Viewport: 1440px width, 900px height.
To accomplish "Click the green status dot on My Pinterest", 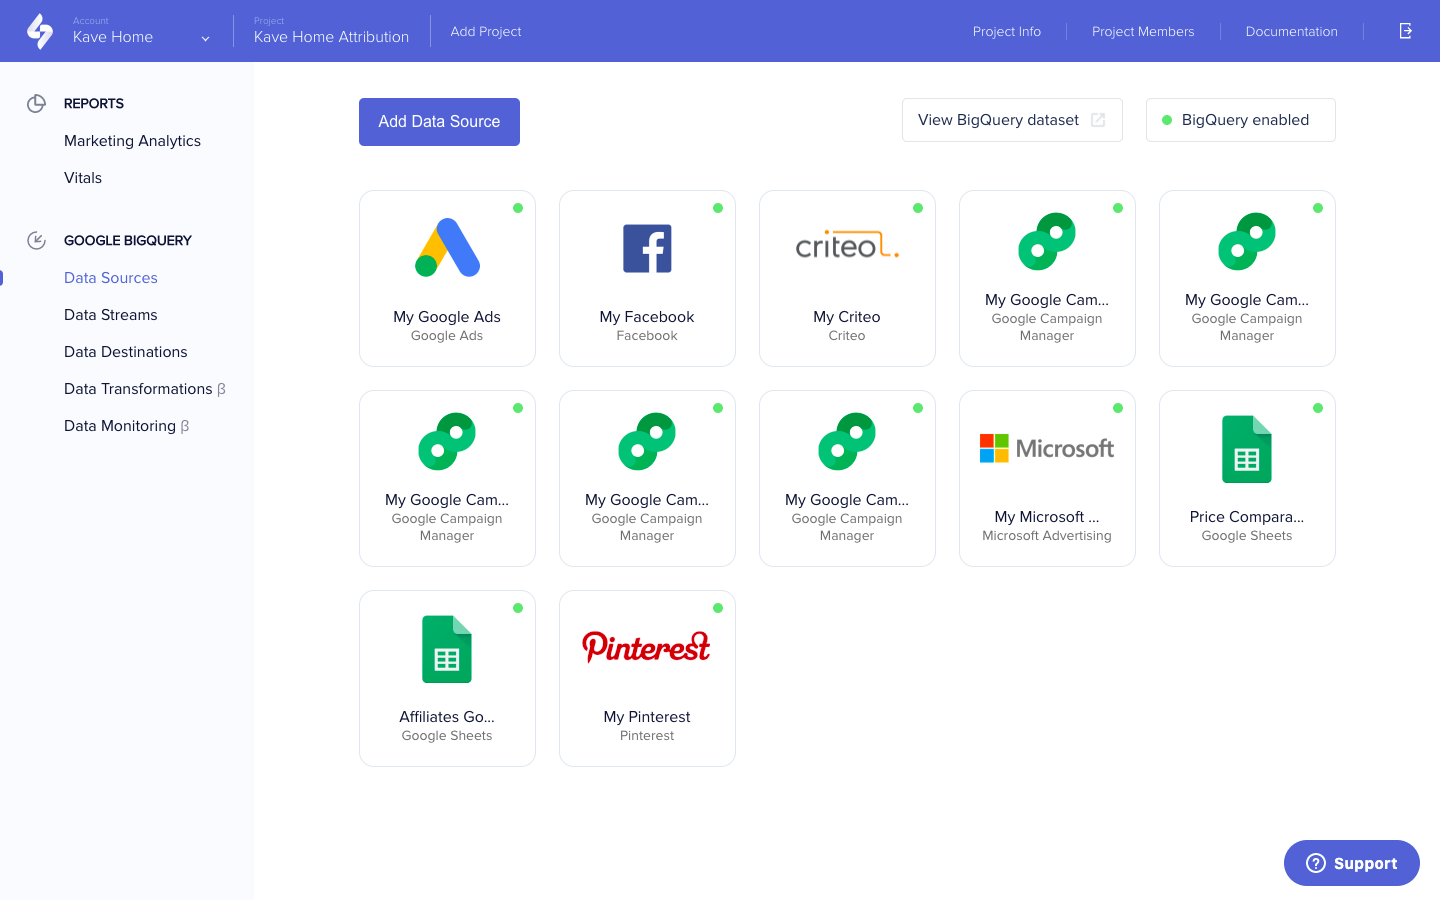I will (x=718, y=608).
